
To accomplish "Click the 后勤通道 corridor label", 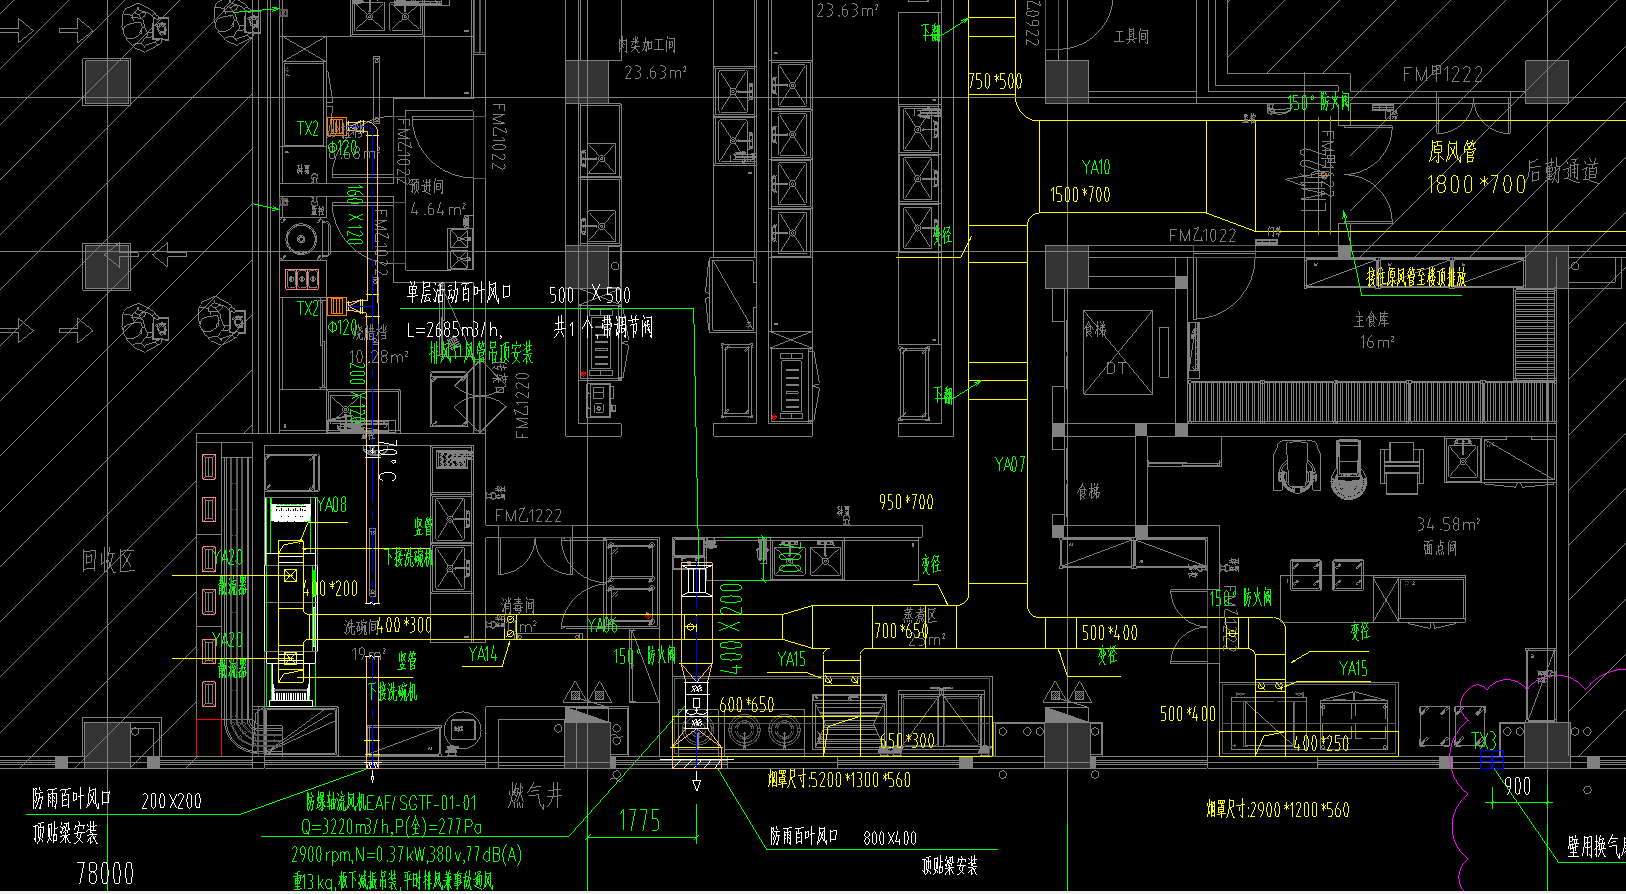I will tap(1563, 171).
